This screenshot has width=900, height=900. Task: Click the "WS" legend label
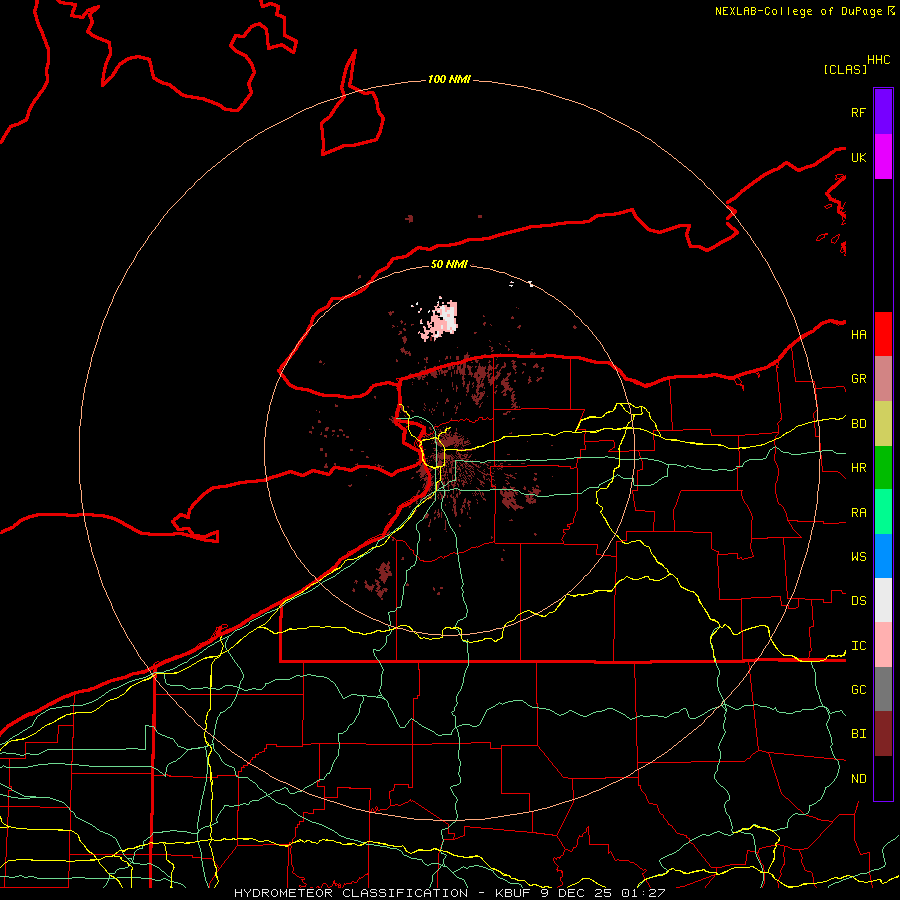point(858,557)
